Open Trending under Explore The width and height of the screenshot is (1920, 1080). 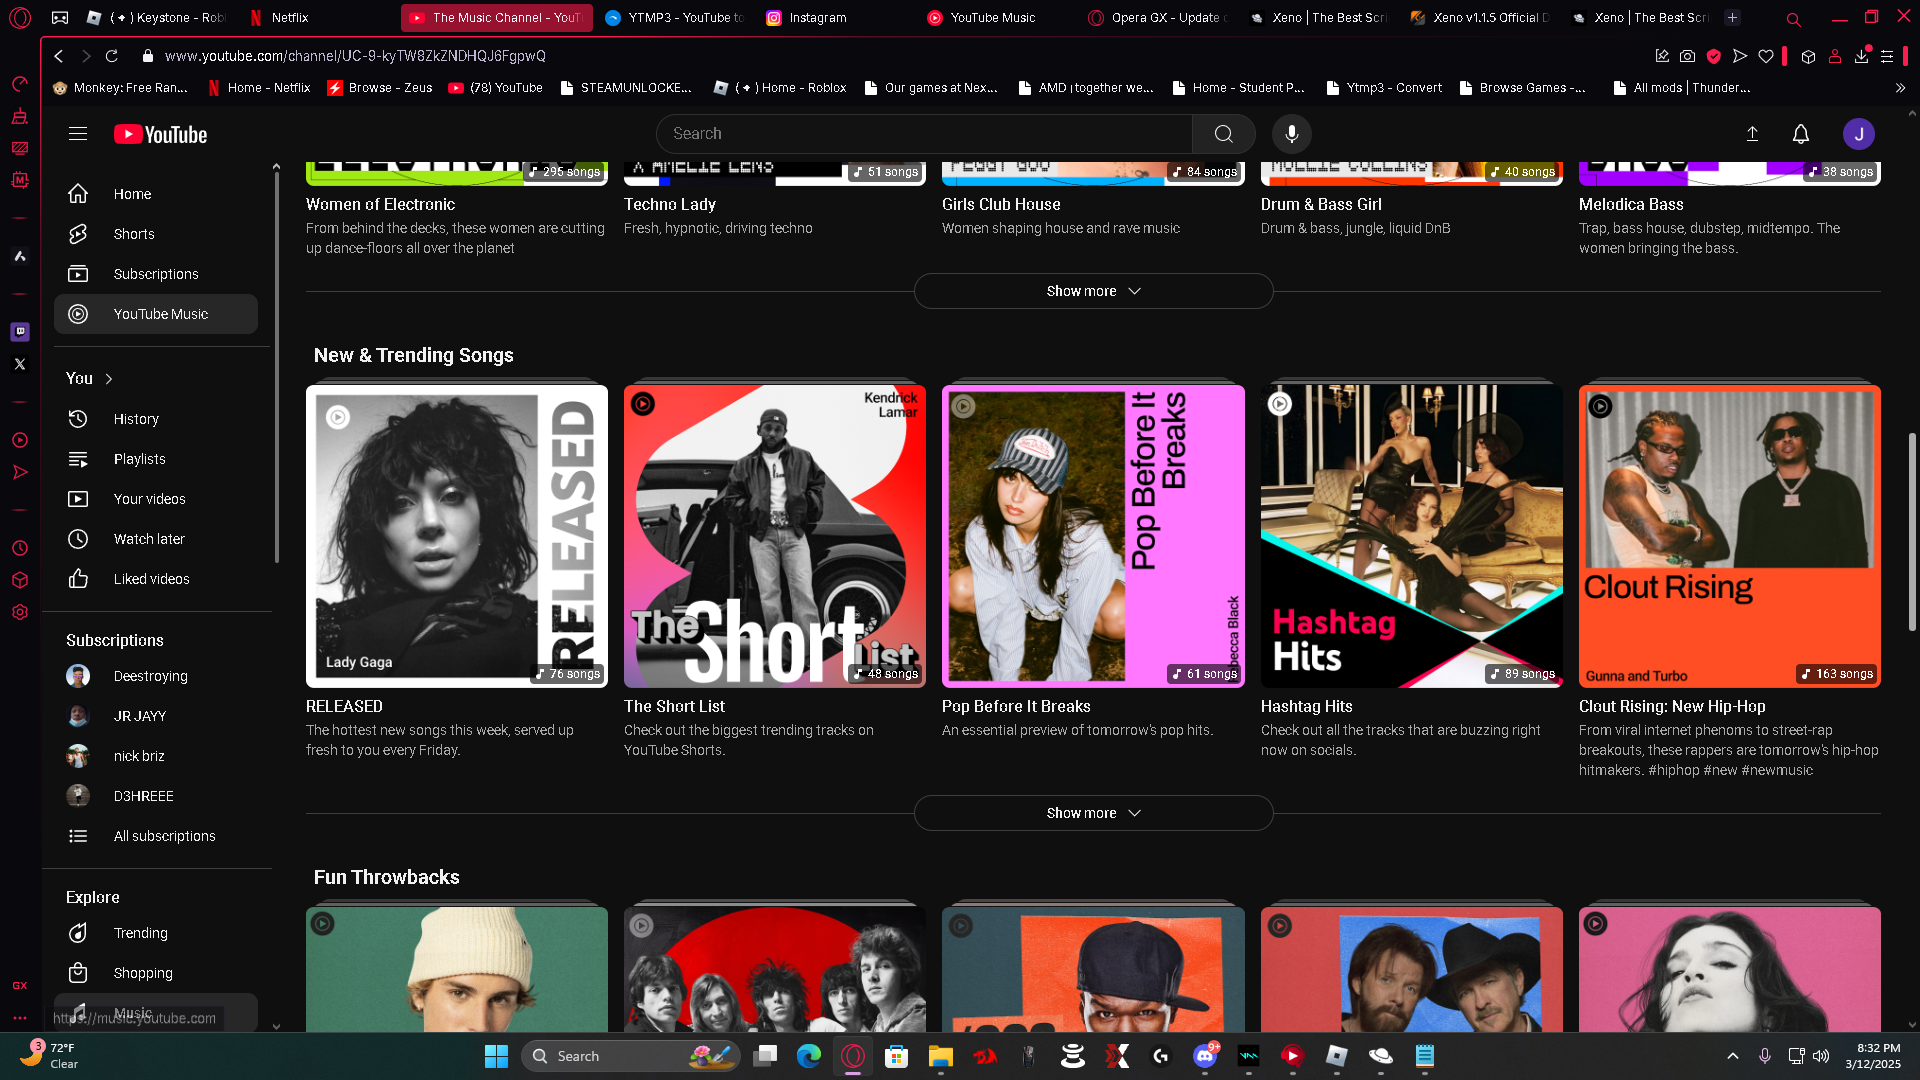pos(156,933)
